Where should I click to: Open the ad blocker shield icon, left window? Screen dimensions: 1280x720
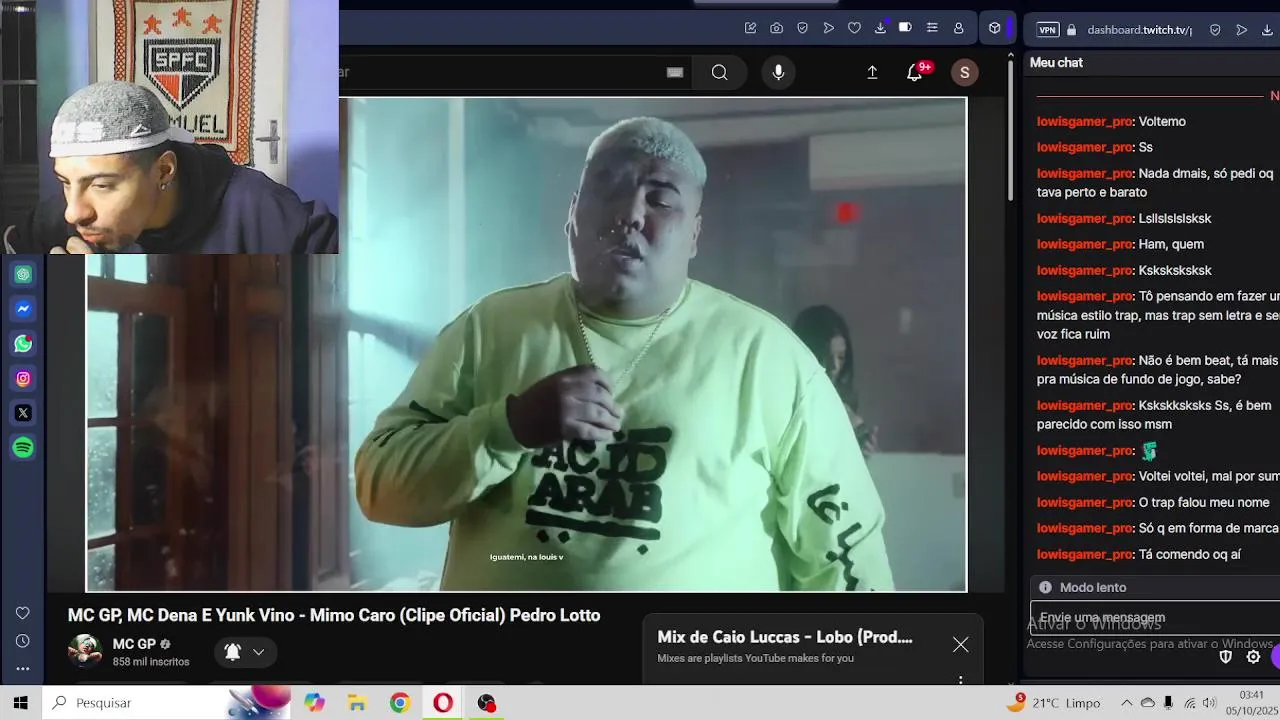tap(803, 28)
